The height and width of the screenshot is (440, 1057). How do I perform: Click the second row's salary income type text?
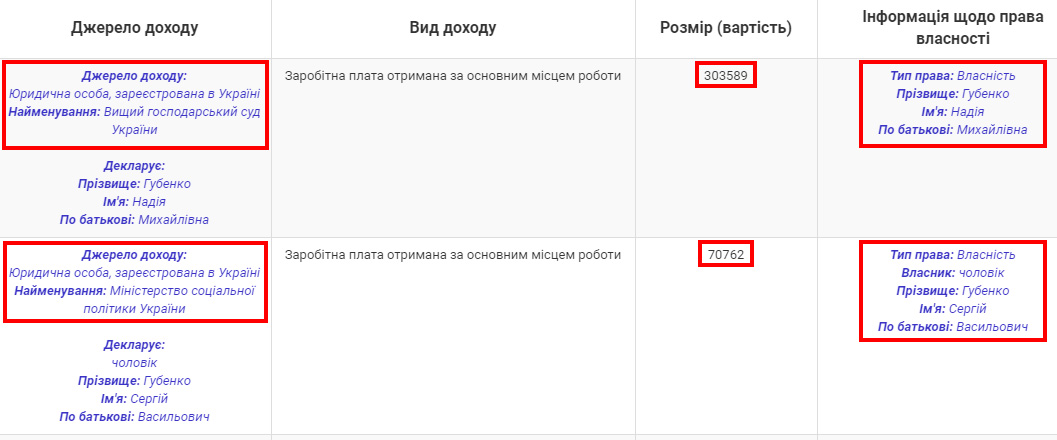(453, 255)
